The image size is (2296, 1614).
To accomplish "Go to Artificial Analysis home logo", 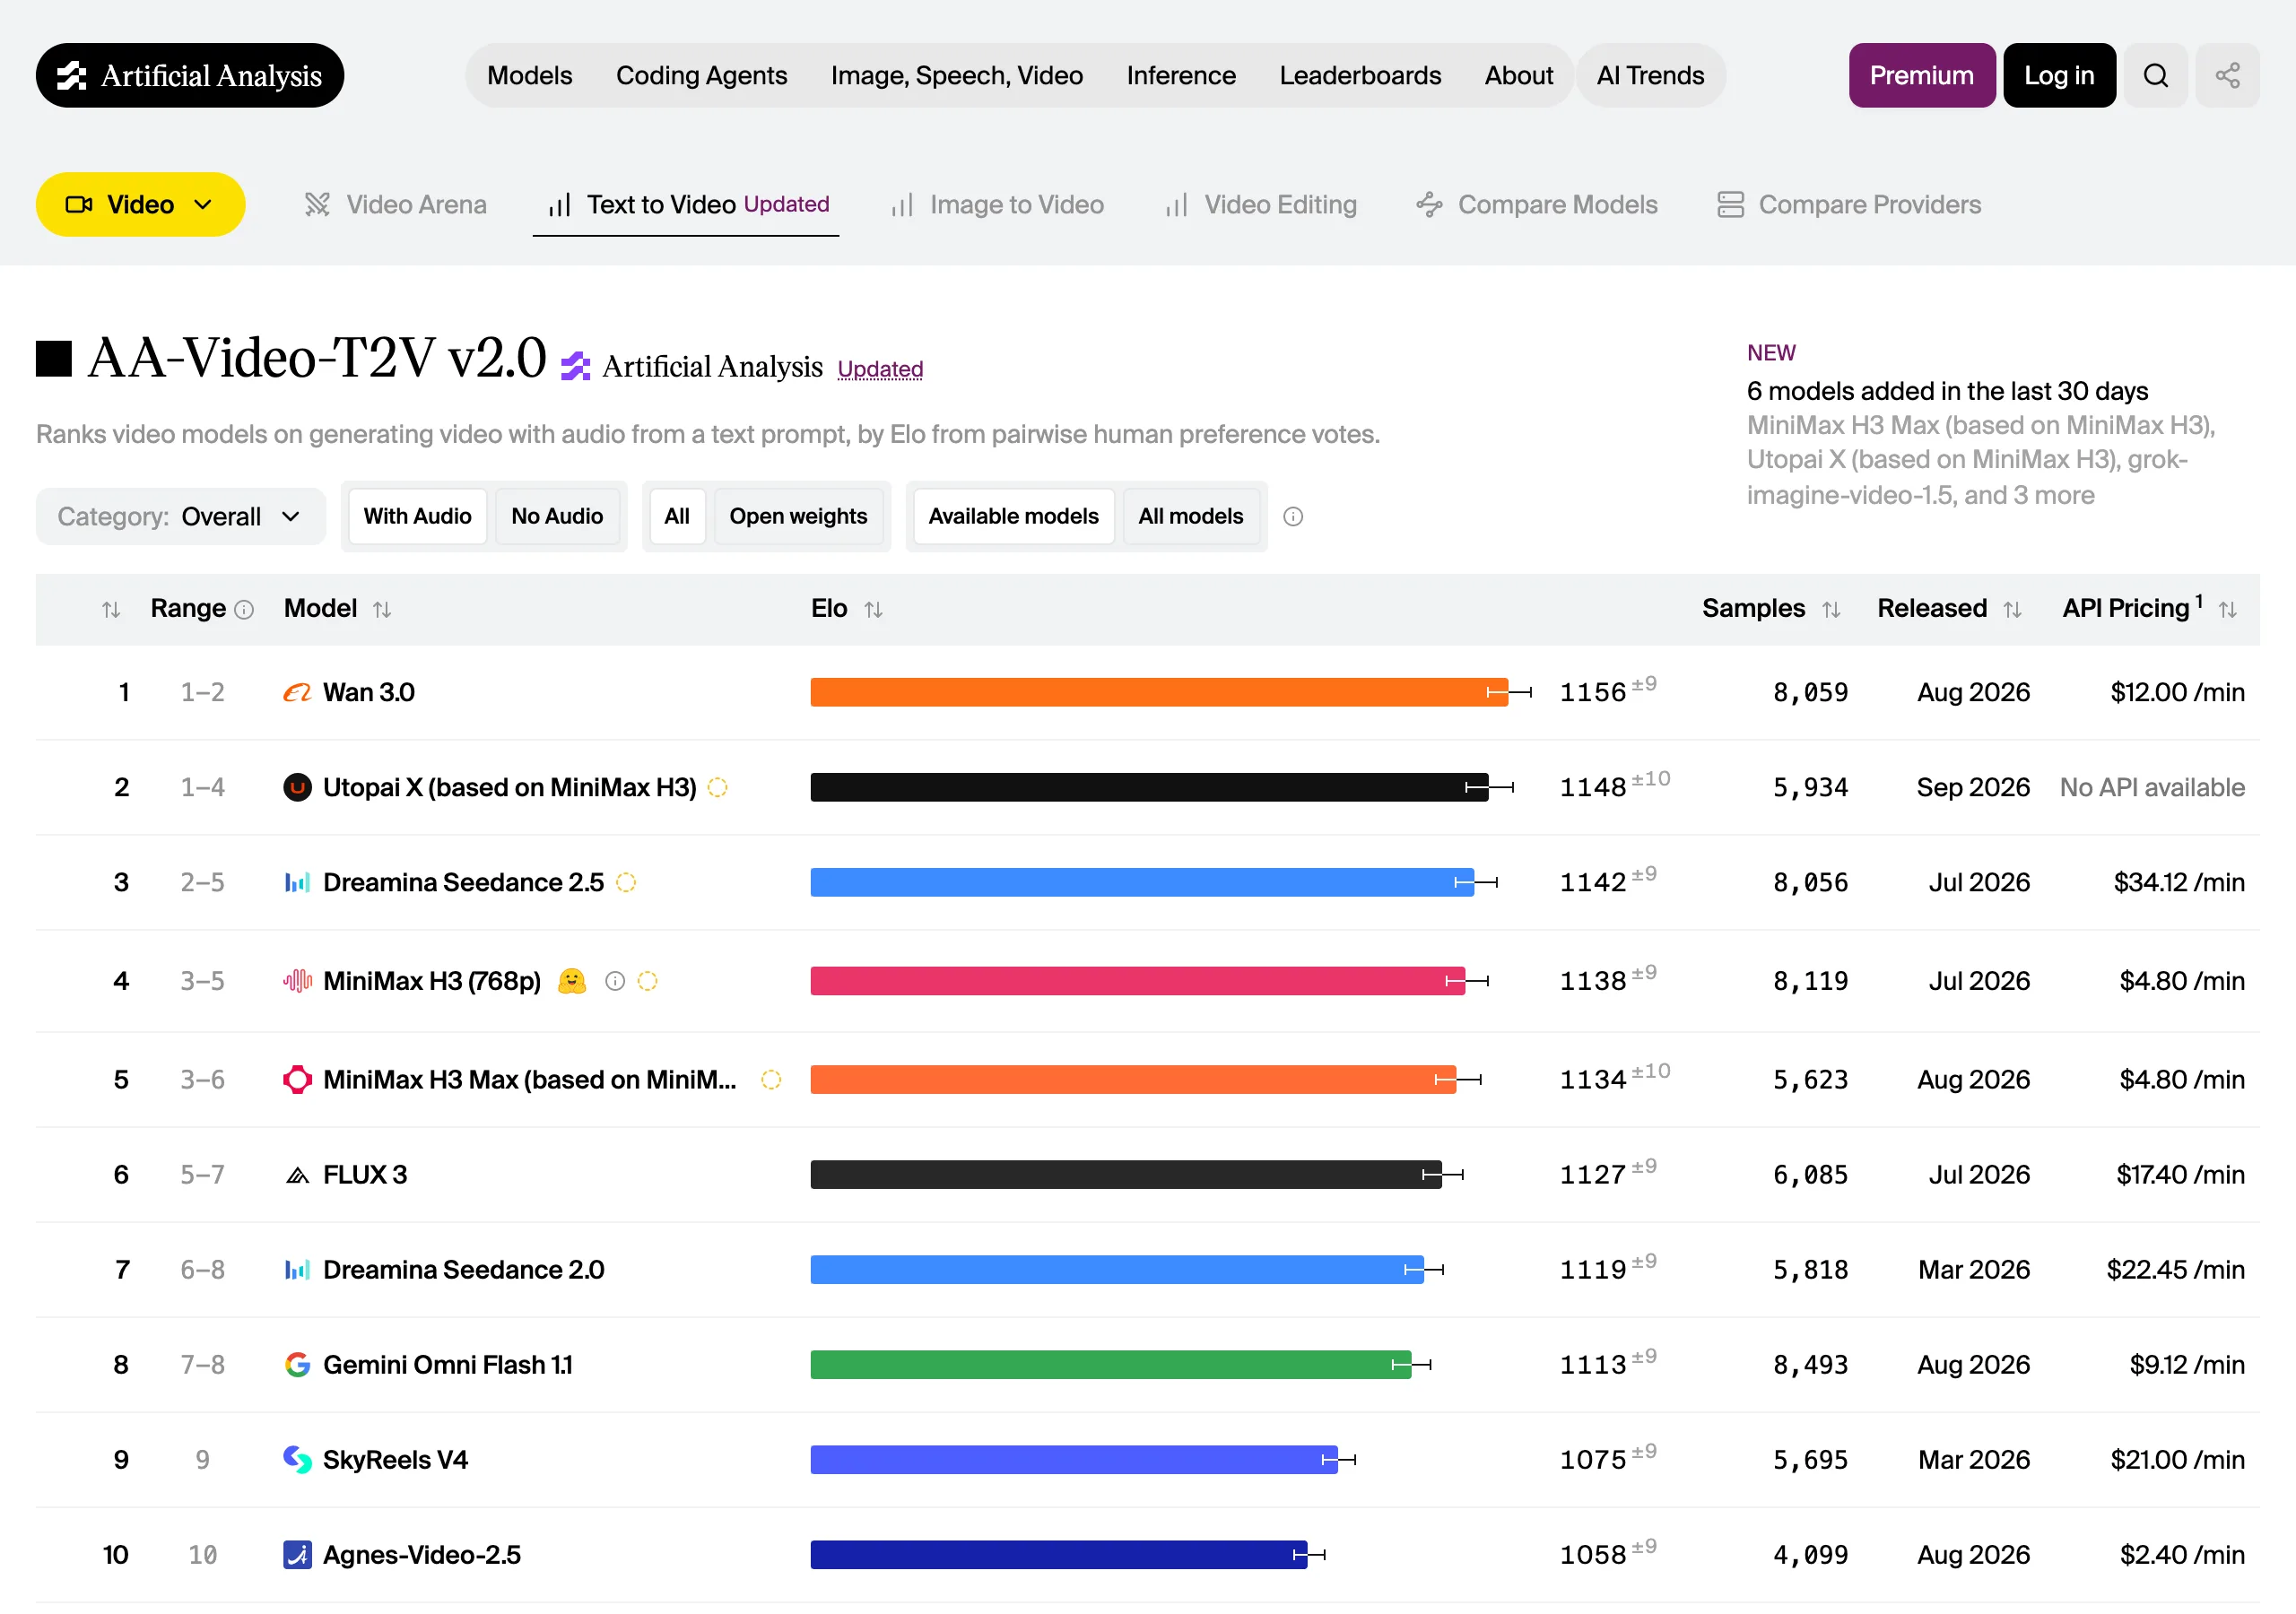I will pyautogui.click(x=190, y=75).
